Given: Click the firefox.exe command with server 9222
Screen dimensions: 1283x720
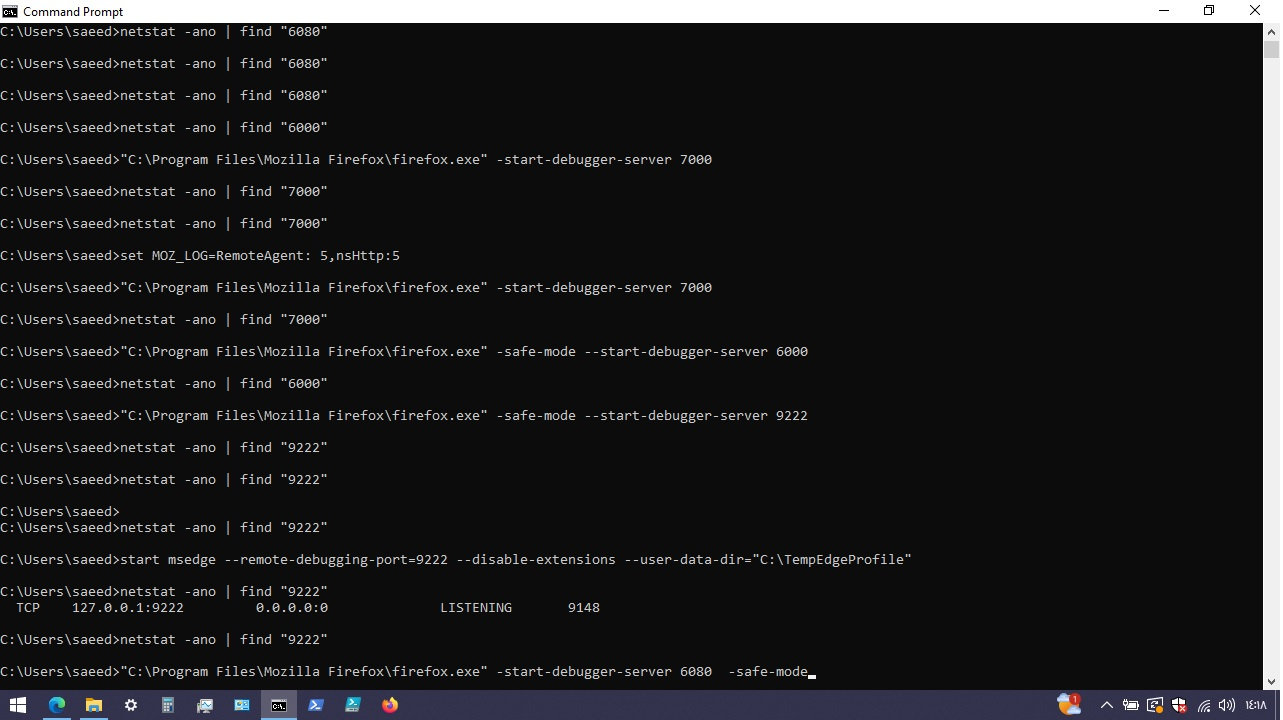Looking at the screenshot, I should click(404, 415).
